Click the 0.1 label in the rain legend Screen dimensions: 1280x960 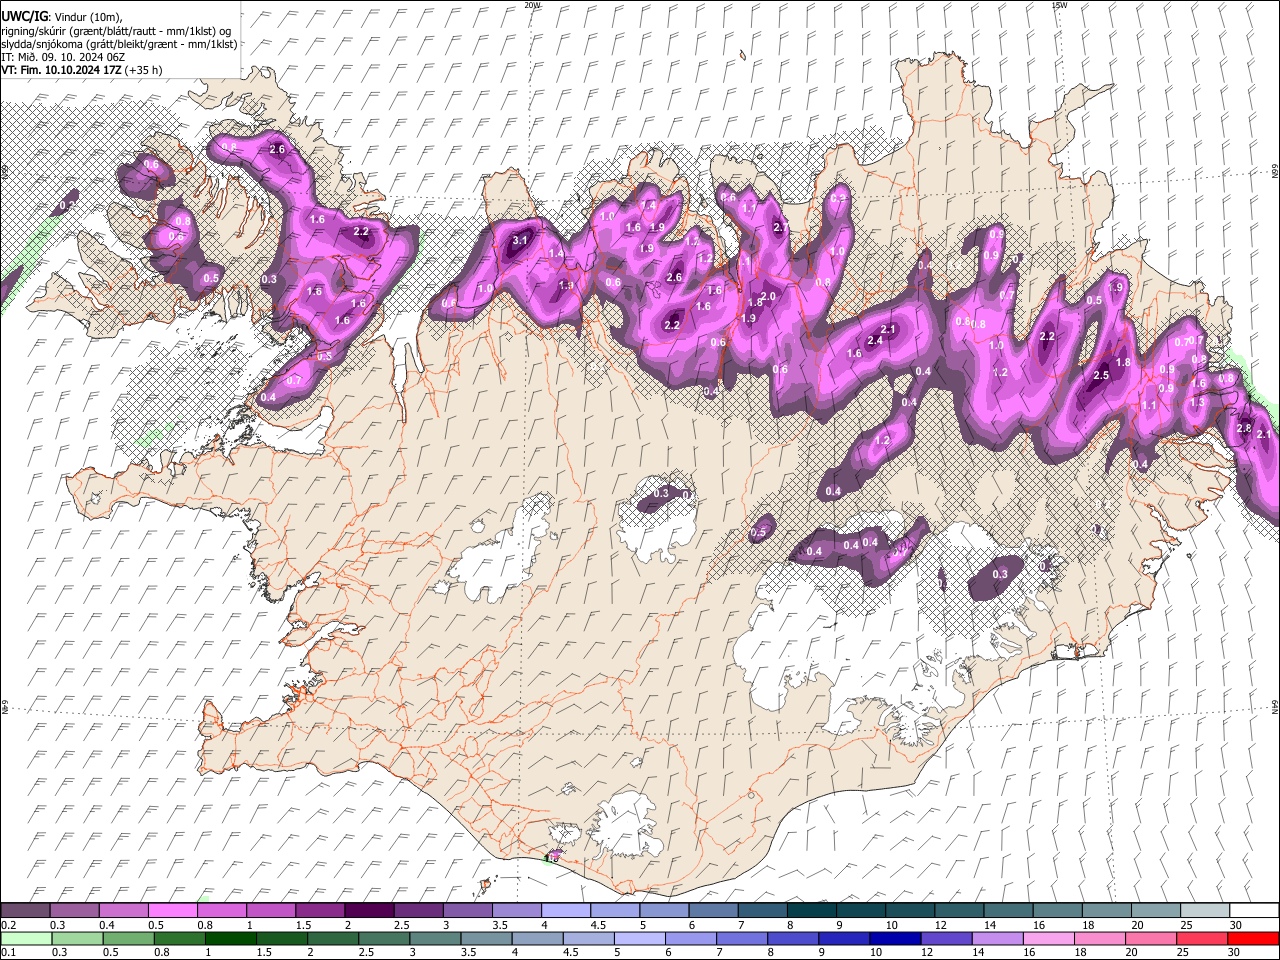click(x=8, y=953)
